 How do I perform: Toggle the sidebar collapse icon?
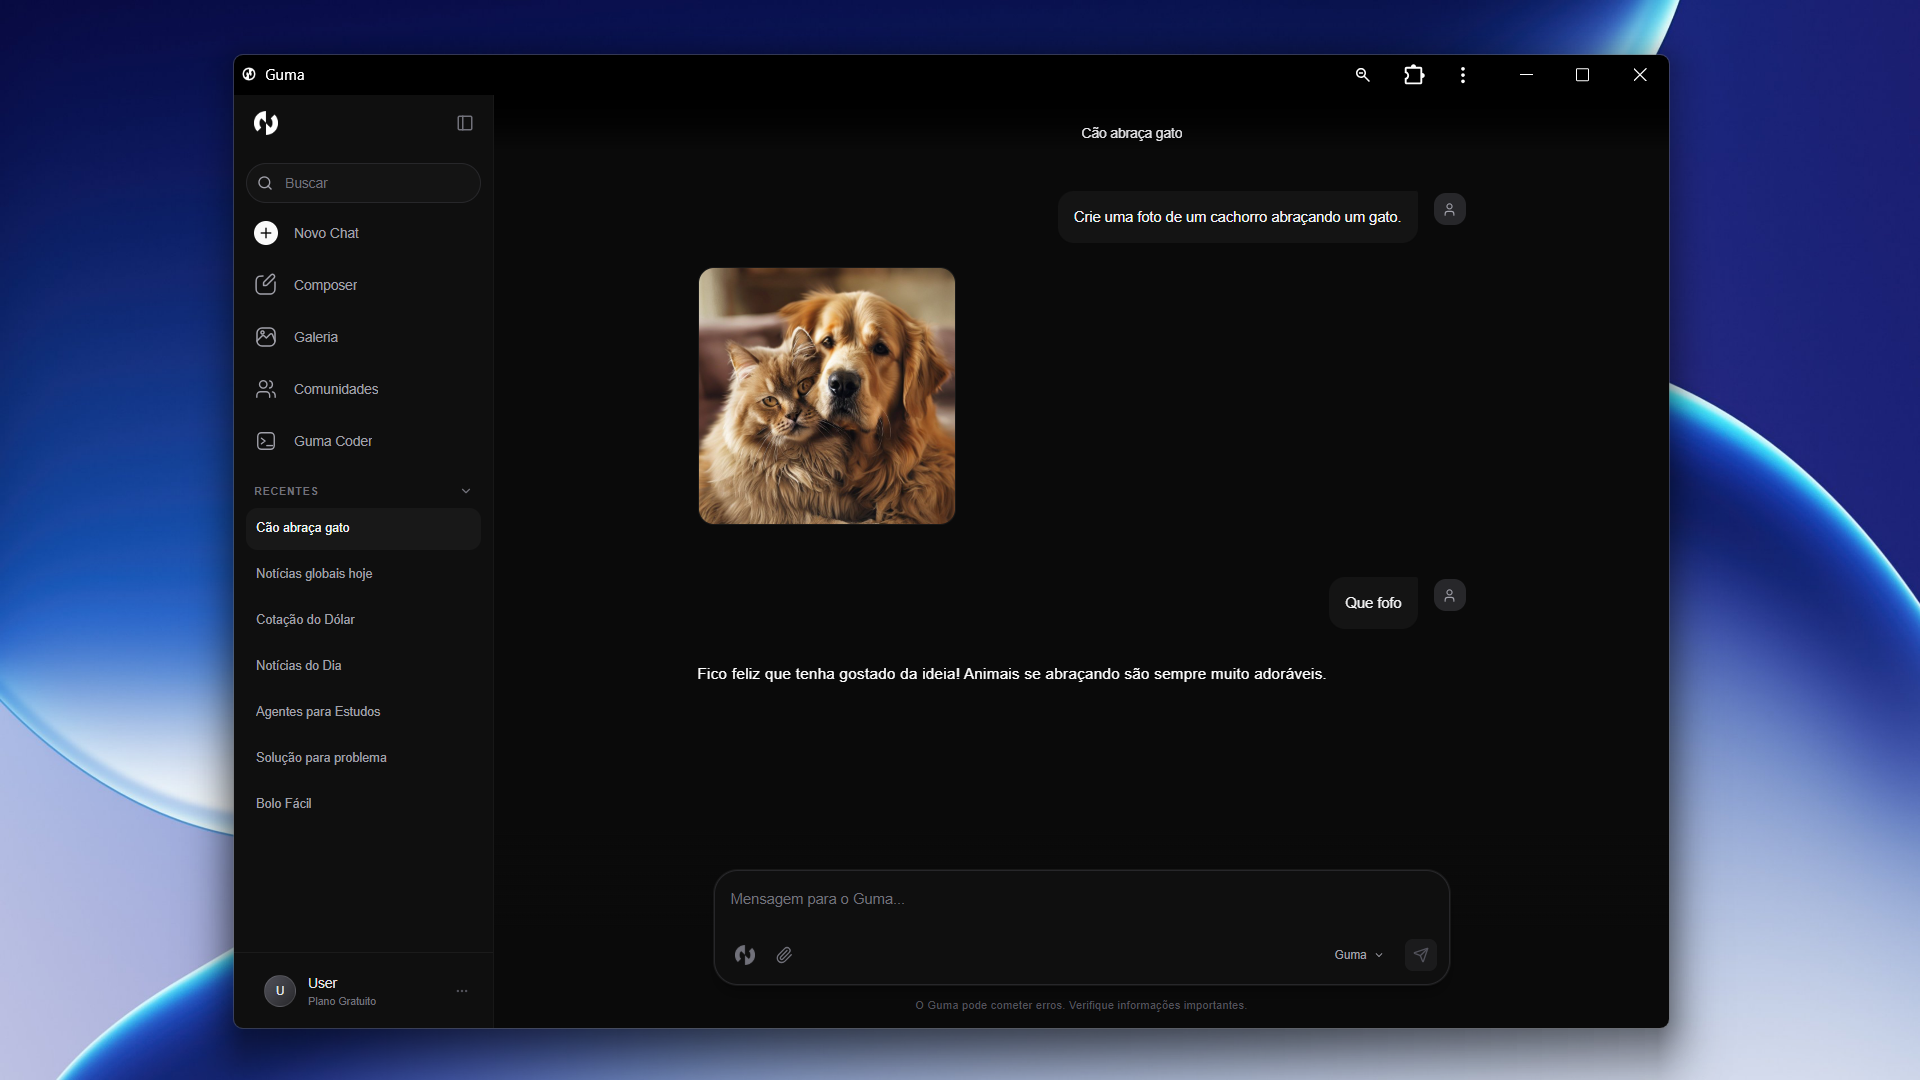click(x=465, y=123)
